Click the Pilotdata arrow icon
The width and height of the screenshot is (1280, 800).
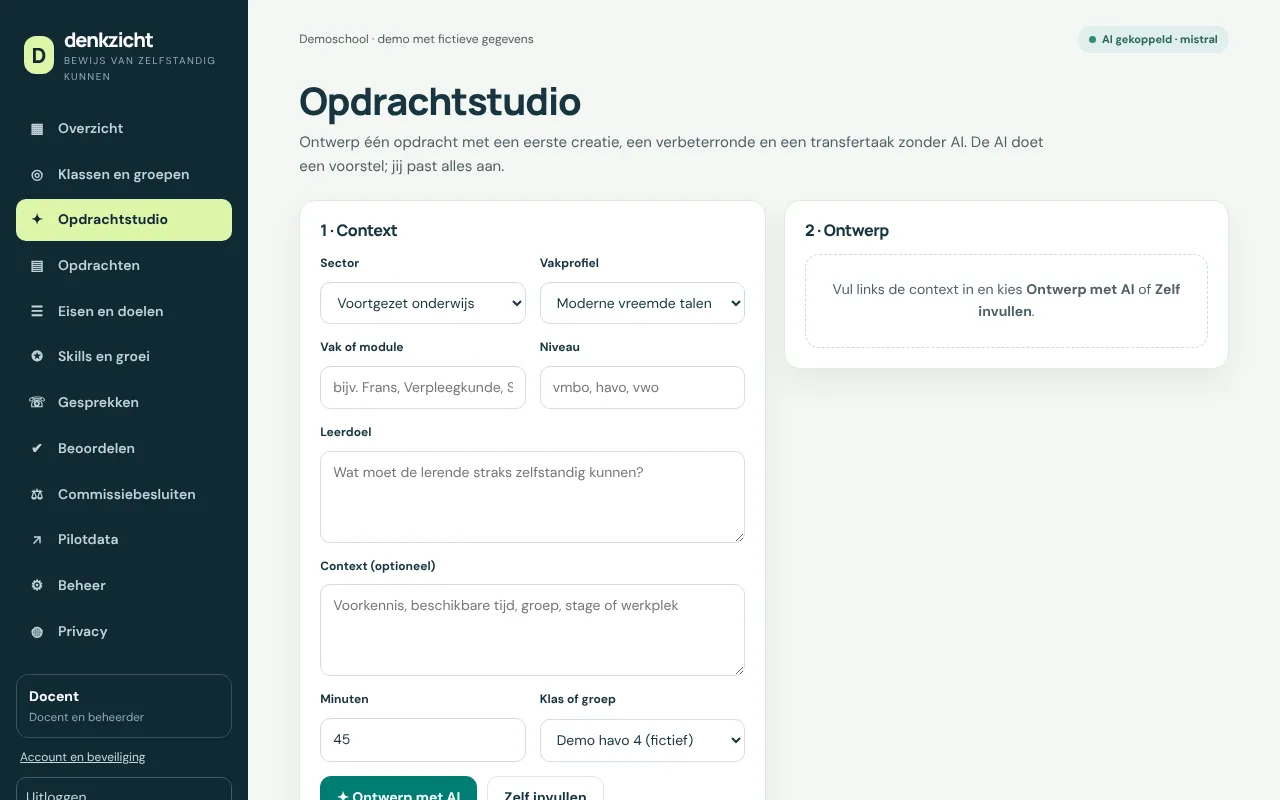click(x=37, y=540)
